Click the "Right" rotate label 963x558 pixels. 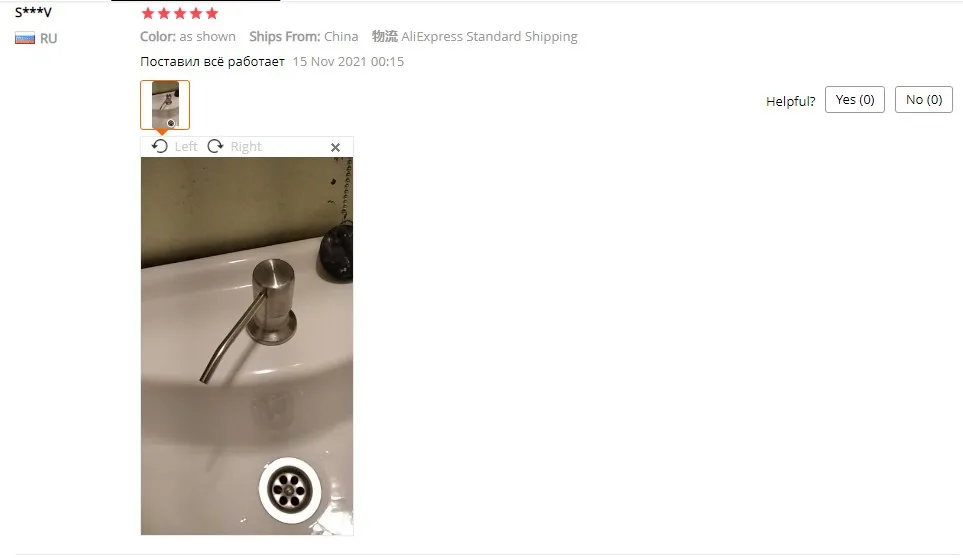click(246, 147)
